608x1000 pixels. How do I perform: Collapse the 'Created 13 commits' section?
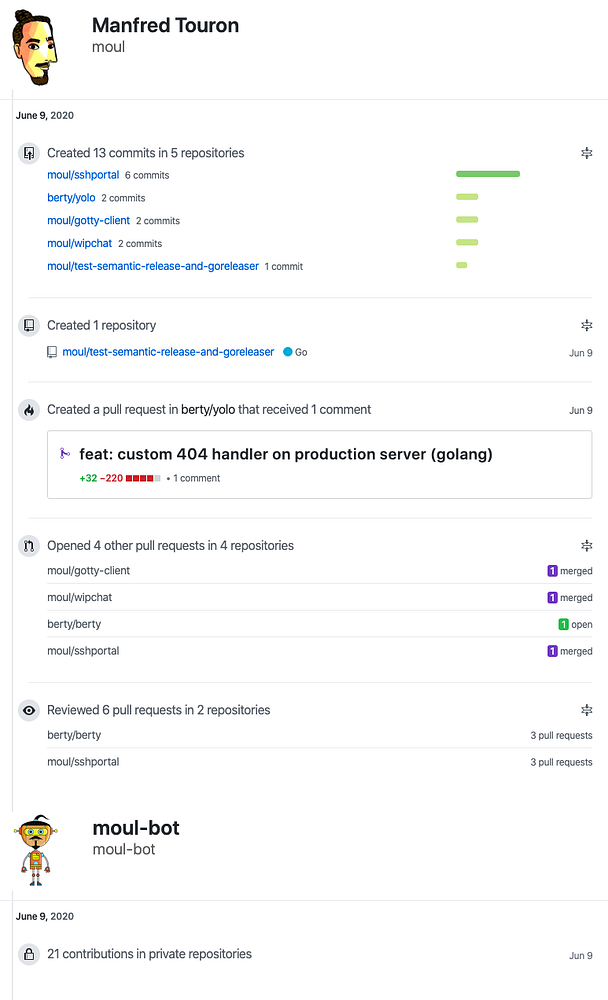click(587, 153)
